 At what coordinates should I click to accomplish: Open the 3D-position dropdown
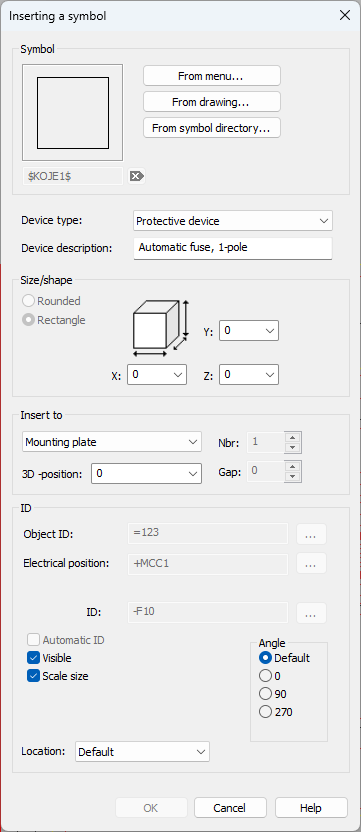[x=147, y=473]
